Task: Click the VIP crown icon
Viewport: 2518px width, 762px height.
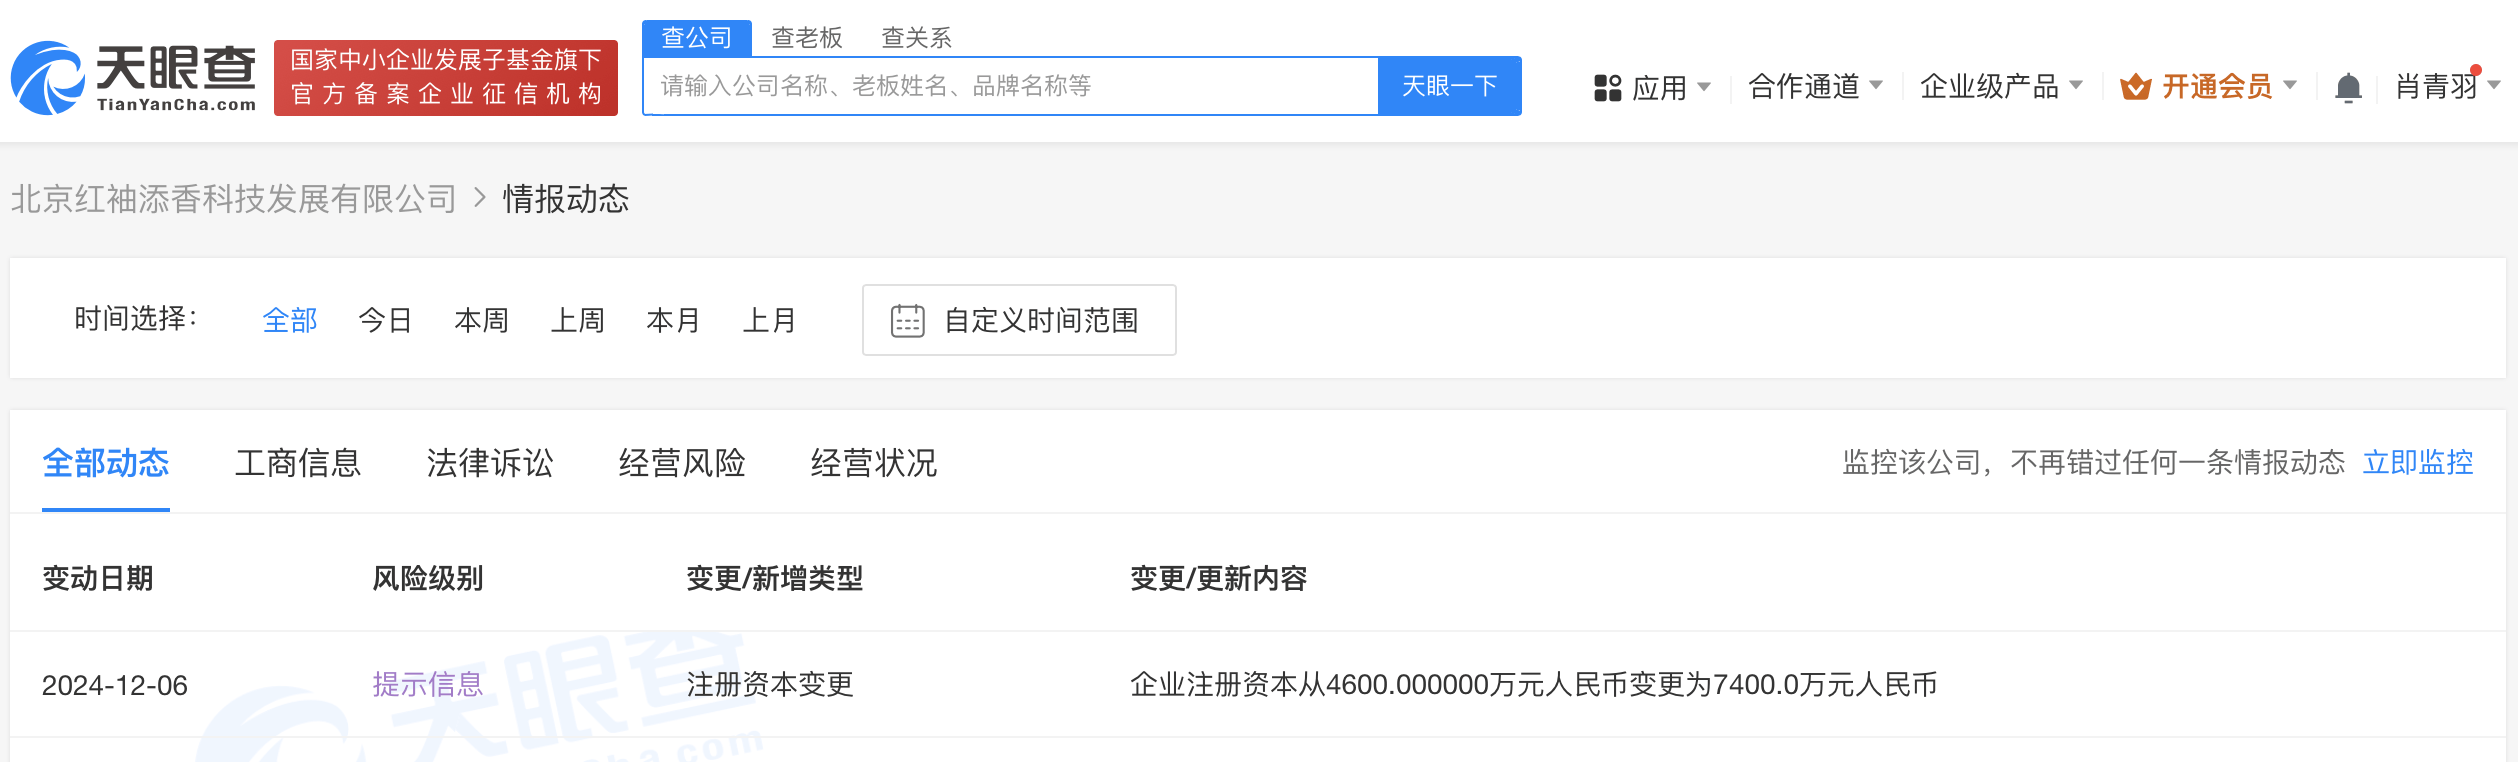Action: (2135, 87)
